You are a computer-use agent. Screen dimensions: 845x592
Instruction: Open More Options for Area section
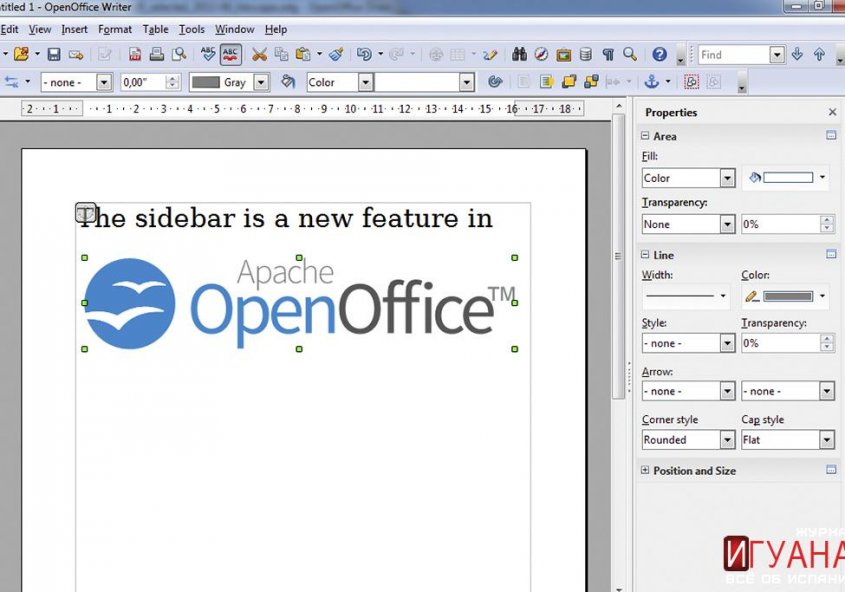click(831, 136)
